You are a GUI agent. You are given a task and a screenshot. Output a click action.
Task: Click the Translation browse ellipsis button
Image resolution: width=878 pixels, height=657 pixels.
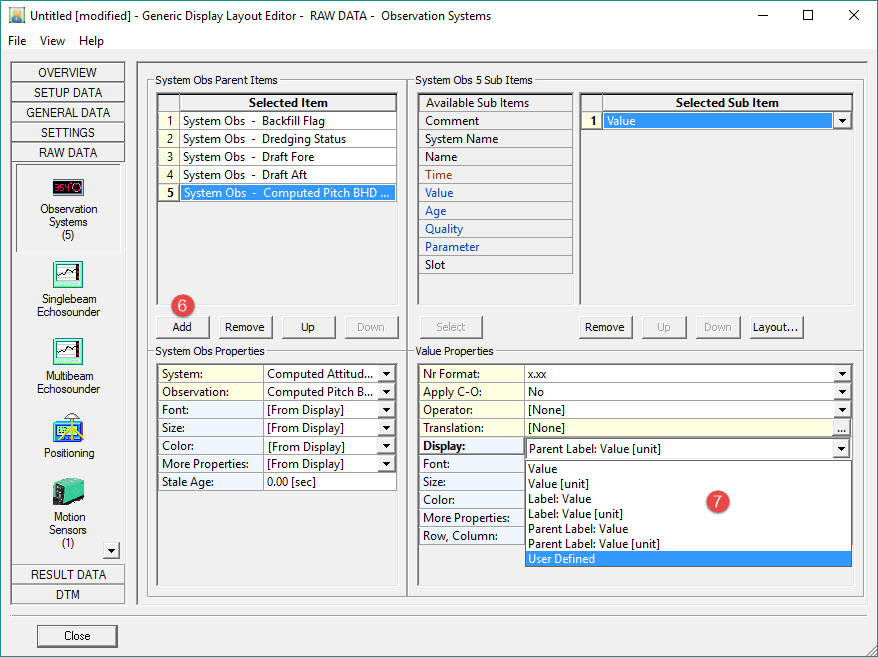[x=842, y=428]
